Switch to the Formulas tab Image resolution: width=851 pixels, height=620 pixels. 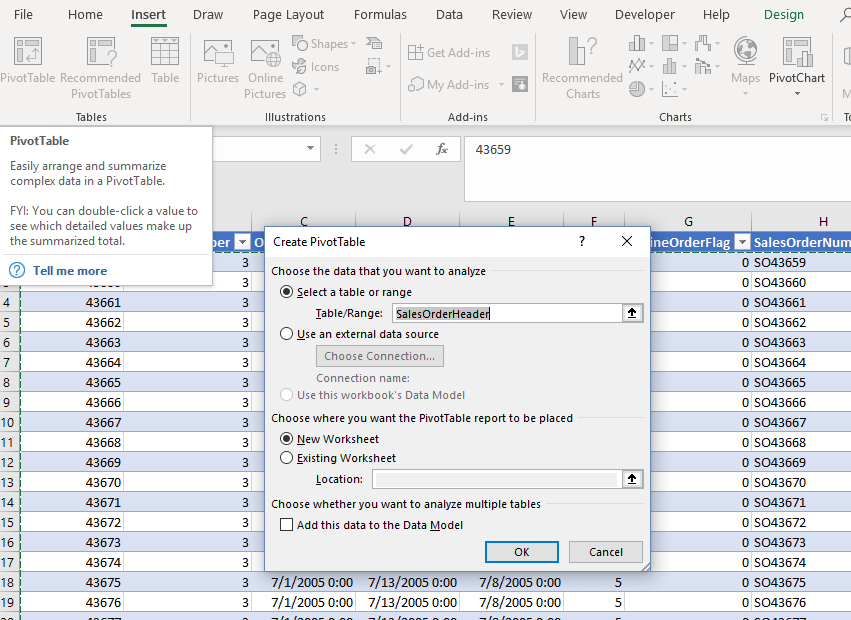pos(380,15)
